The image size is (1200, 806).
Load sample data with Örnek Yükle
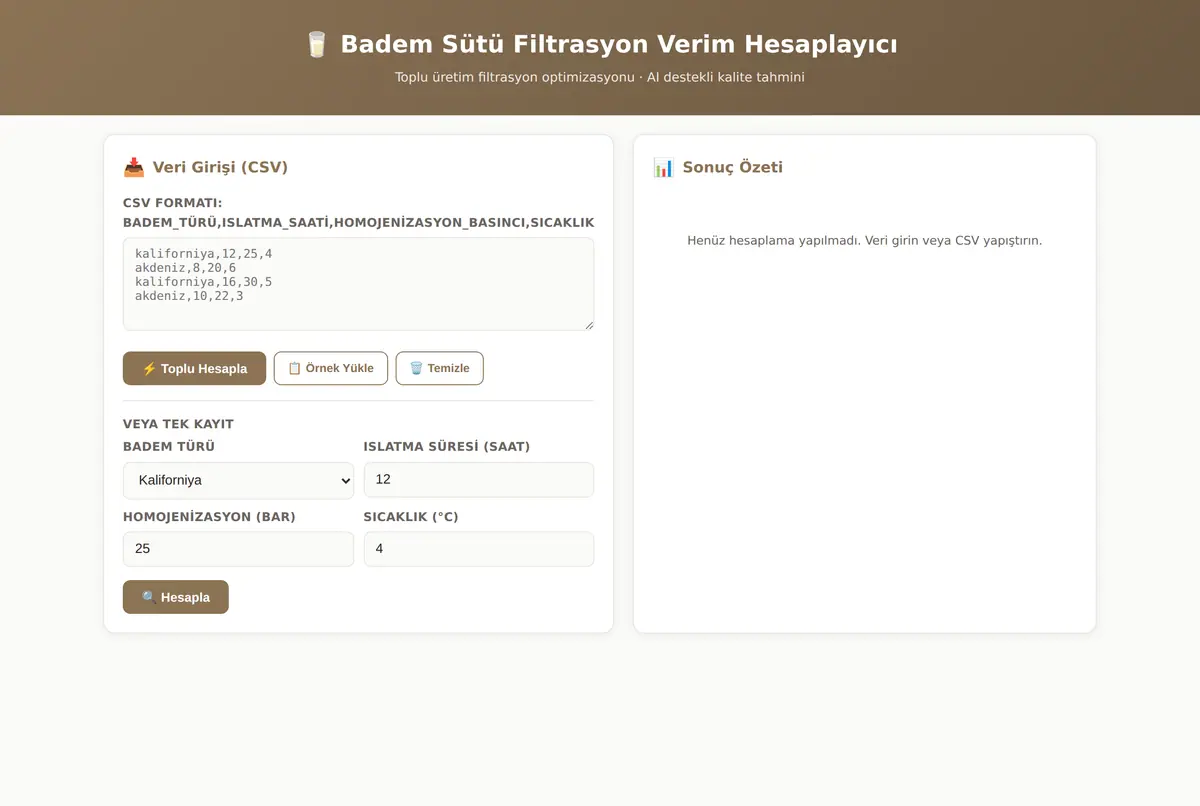pos(331,368)
